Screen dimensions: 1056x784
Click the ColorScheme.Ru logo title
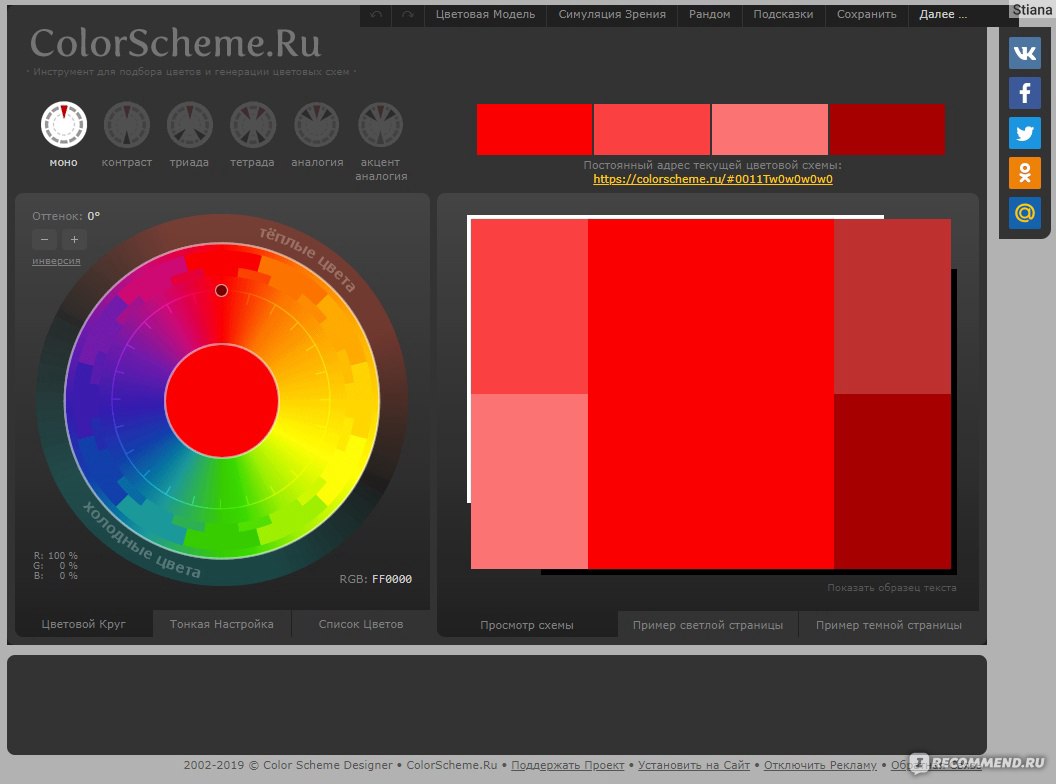point(175,43)
